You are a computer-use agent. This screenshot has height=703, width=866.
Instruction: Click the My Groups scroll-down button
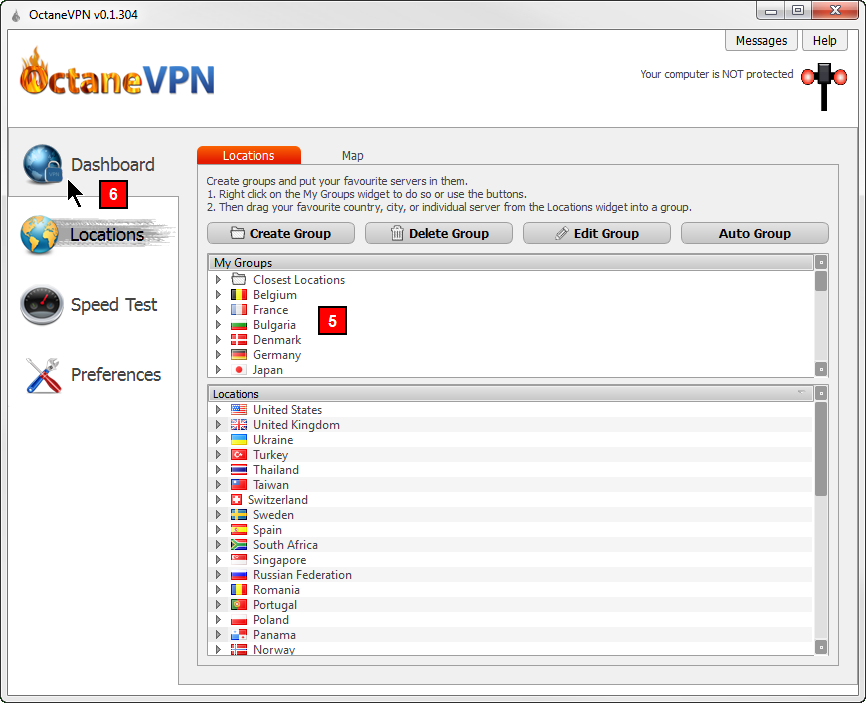[821, 369]
